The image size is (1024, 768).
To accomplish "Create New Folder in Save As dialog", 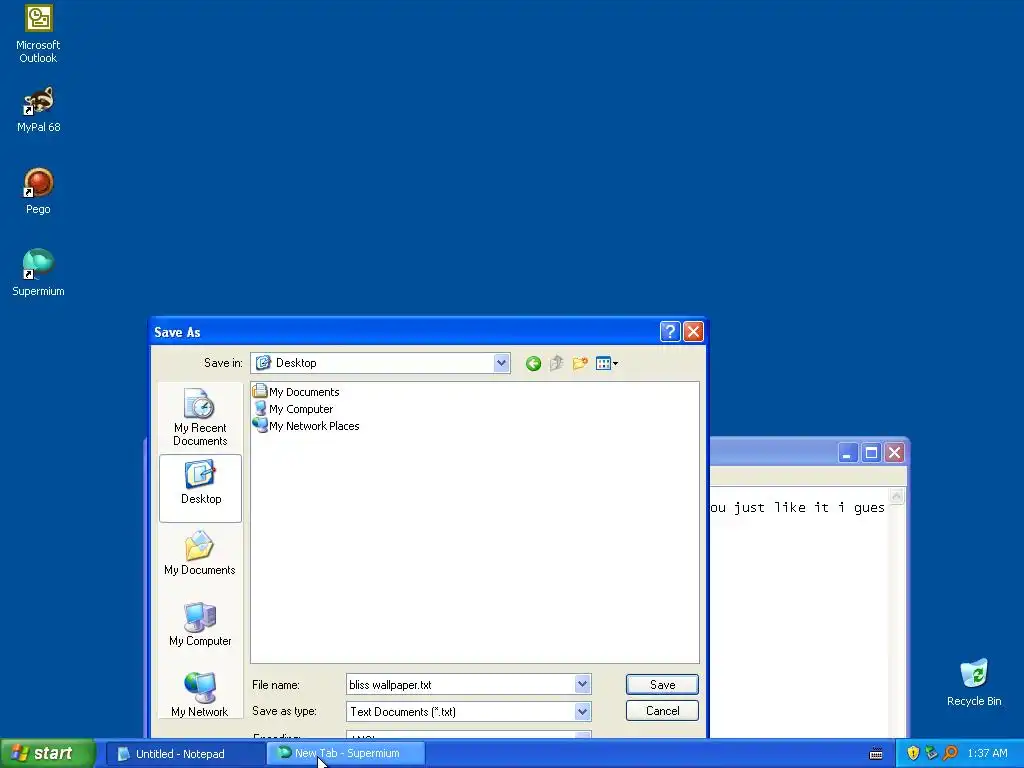I will (580, 364).
